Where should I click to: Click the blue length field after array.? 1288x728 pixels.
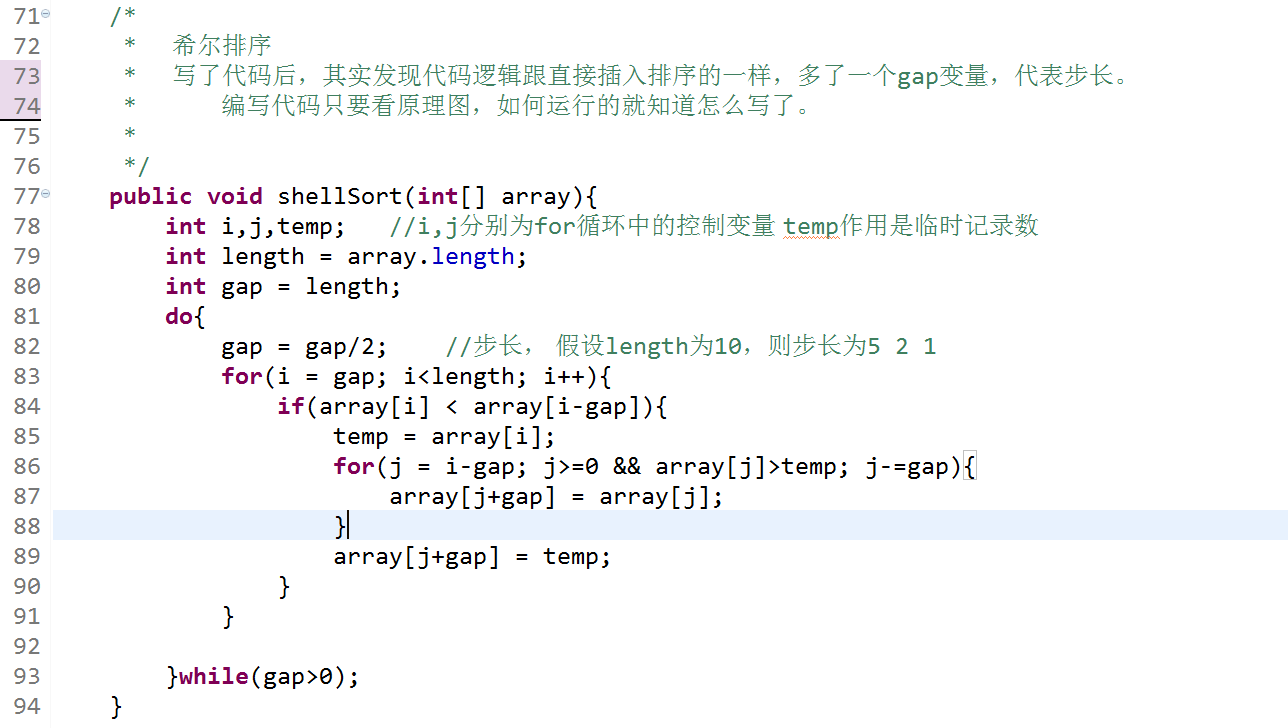473,256
